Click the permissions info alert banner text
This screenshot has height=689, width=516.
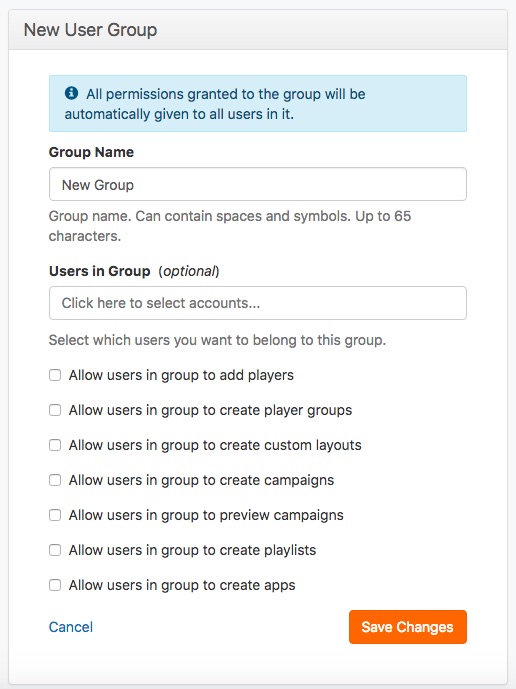point(215,104)
